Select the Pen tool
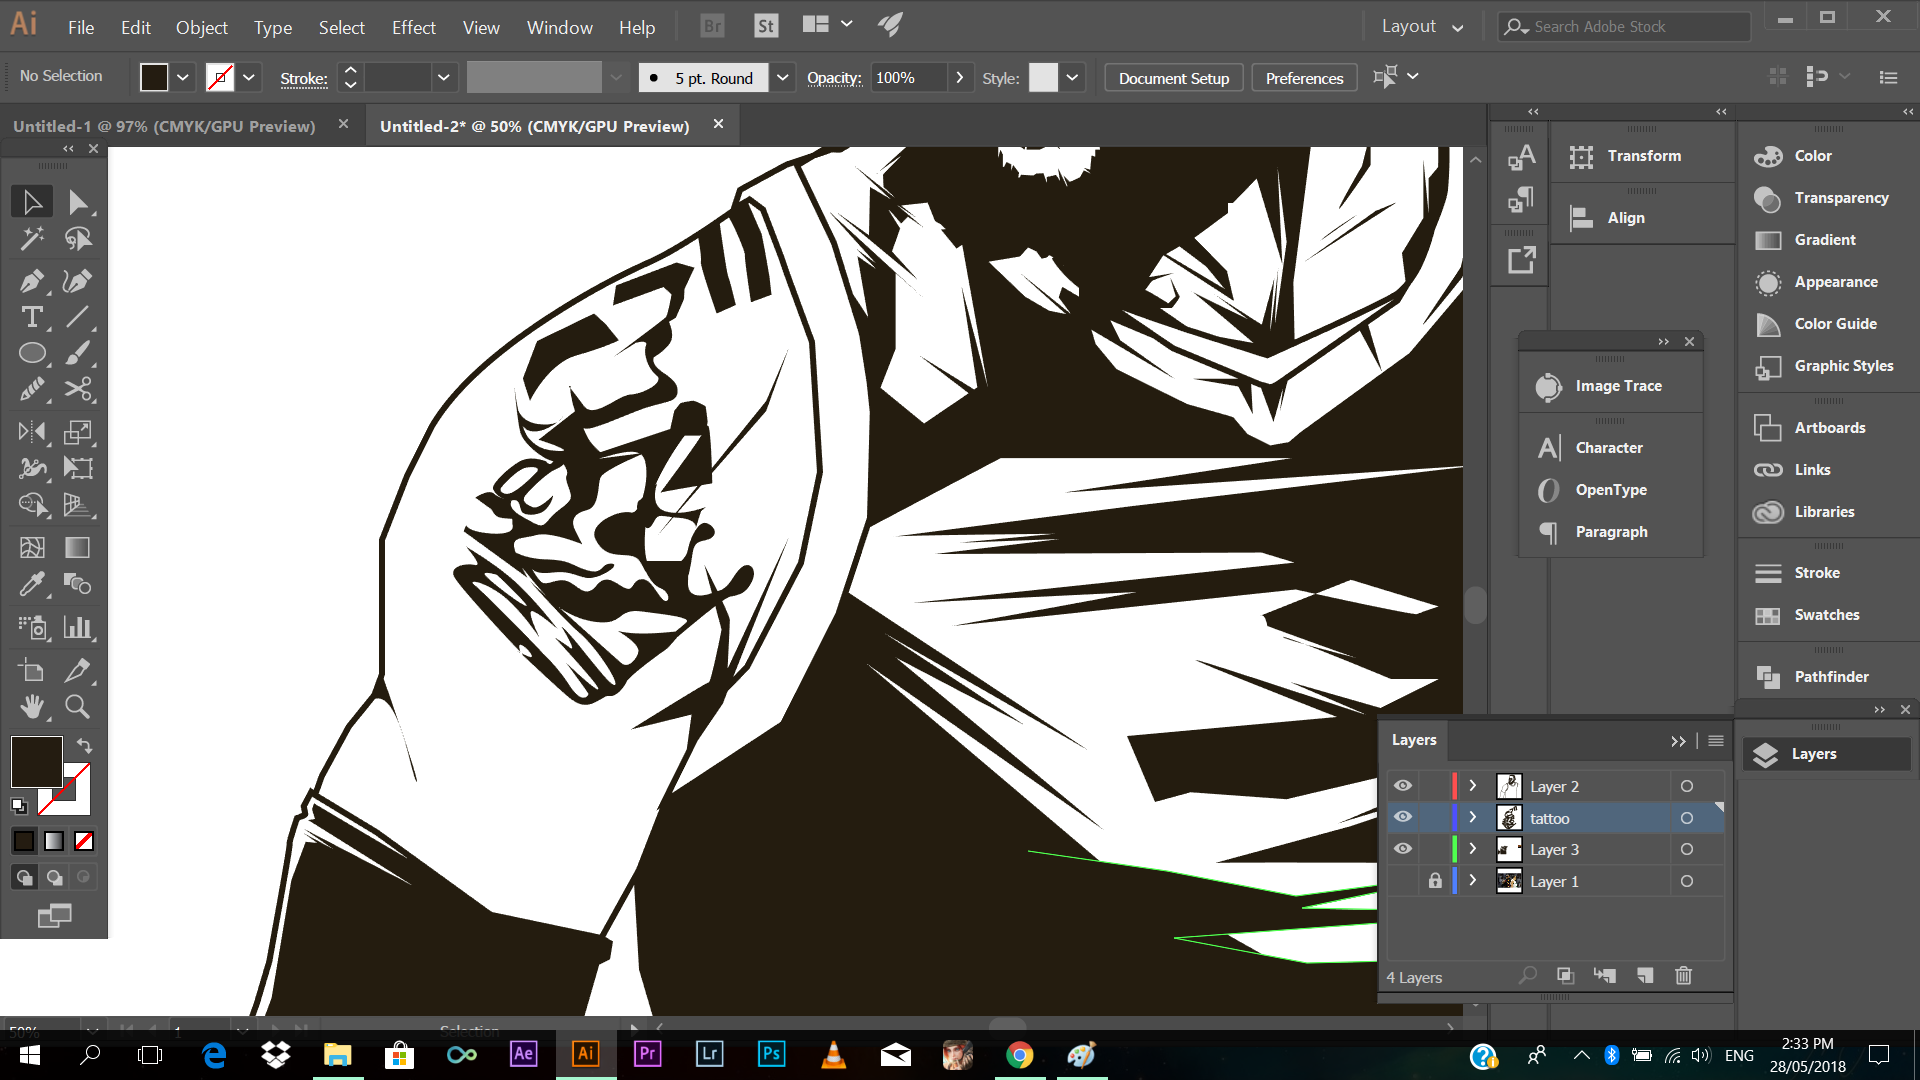This screenshot has height=1080, width=1920. 32,281
